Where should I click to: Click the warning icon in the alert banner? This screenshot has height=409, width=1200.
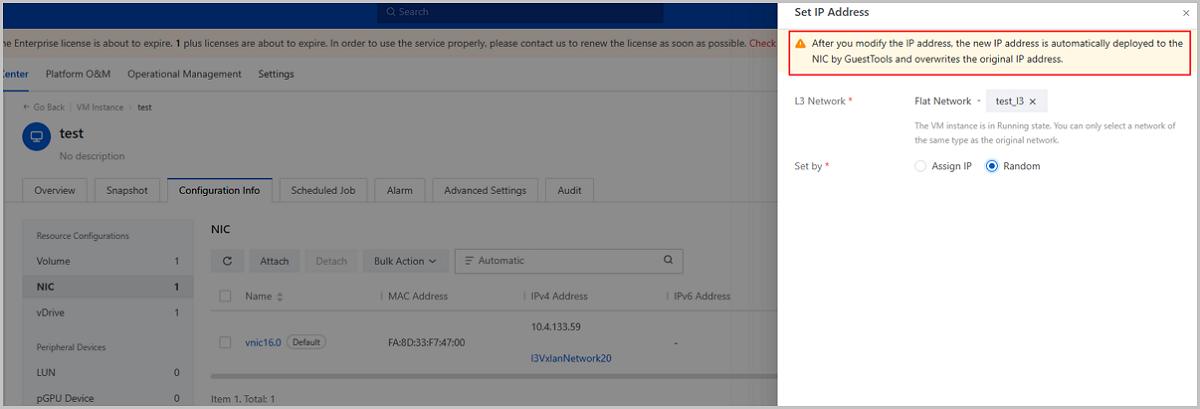[x=800, y=45]
